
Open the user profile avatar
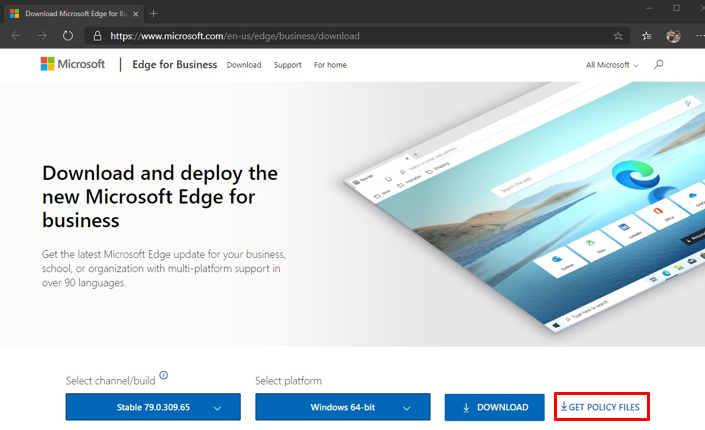[x=673, y=36]
